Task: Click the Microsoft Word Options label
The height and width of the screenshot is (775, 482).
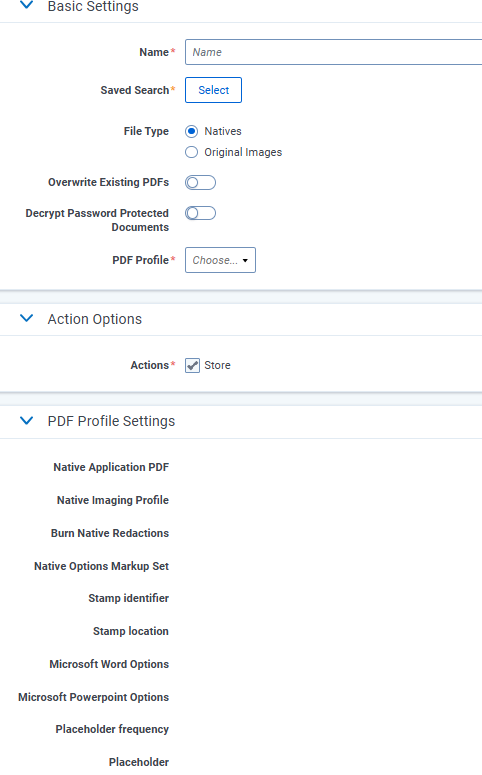Action: coord(109,664)
